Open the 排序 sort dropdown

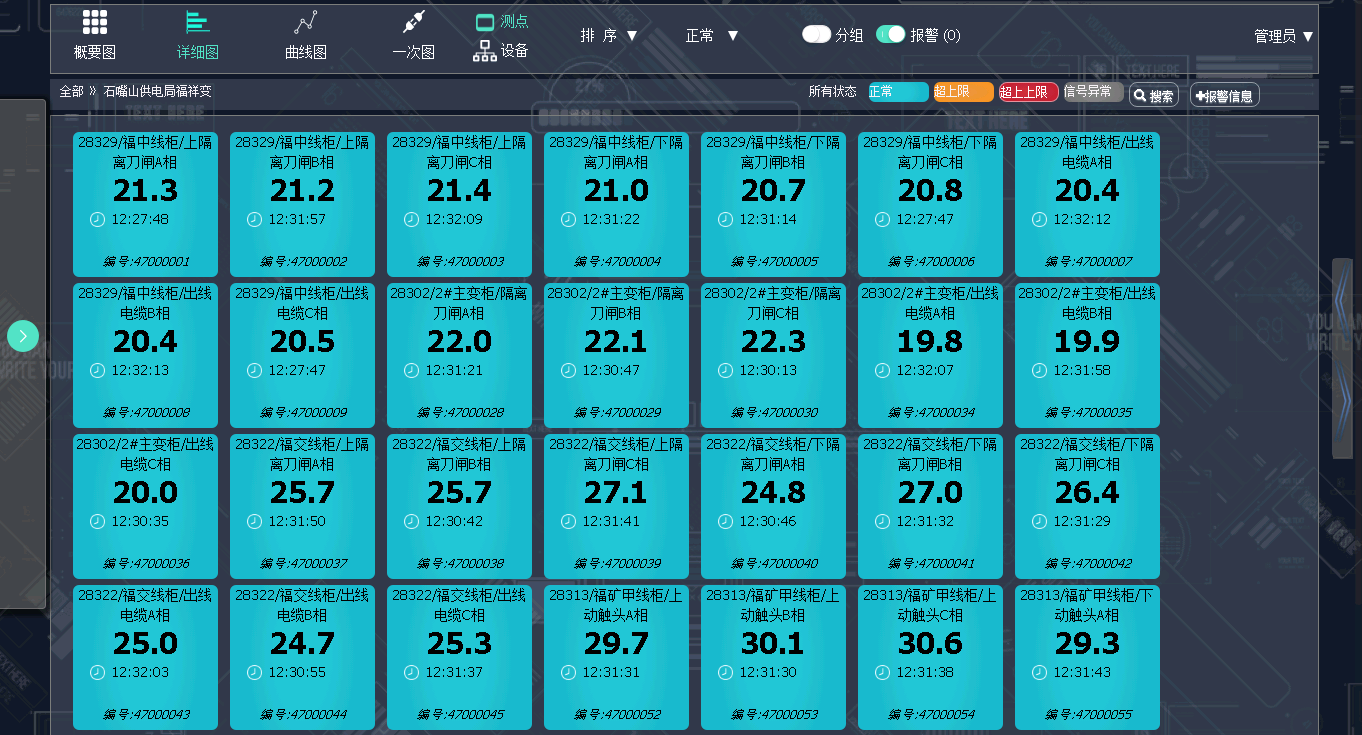tap(609, 35)
